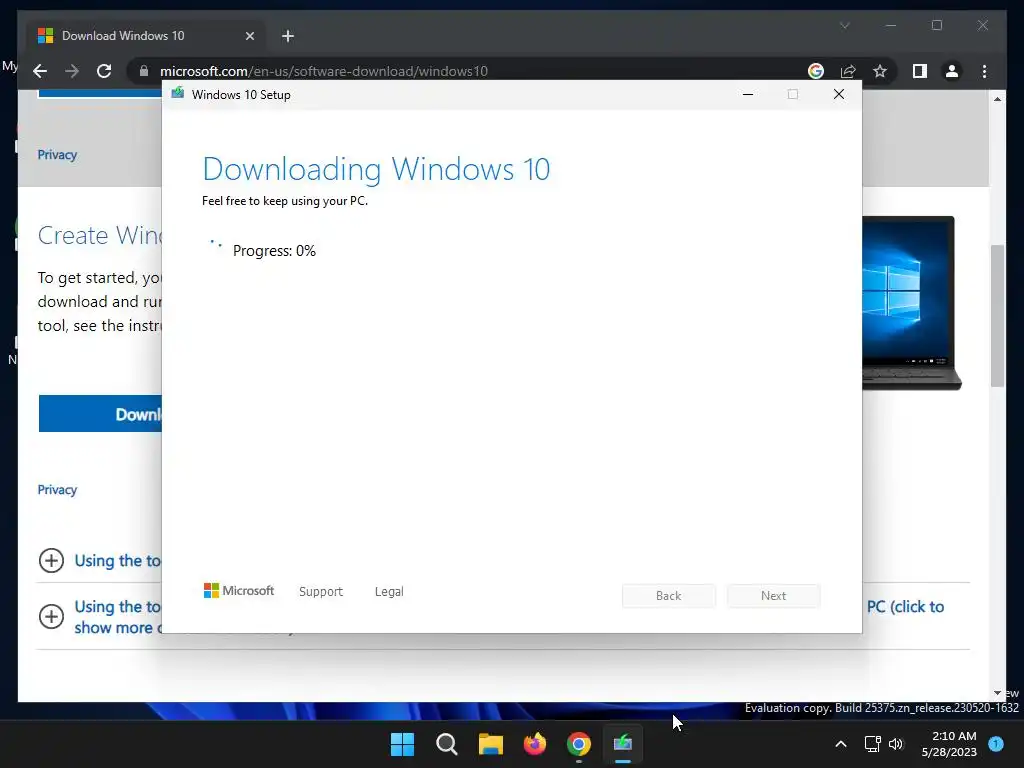Reload the Microsoft download page
This screenshot has height=768, width=1024.
[x=104, y=71]
